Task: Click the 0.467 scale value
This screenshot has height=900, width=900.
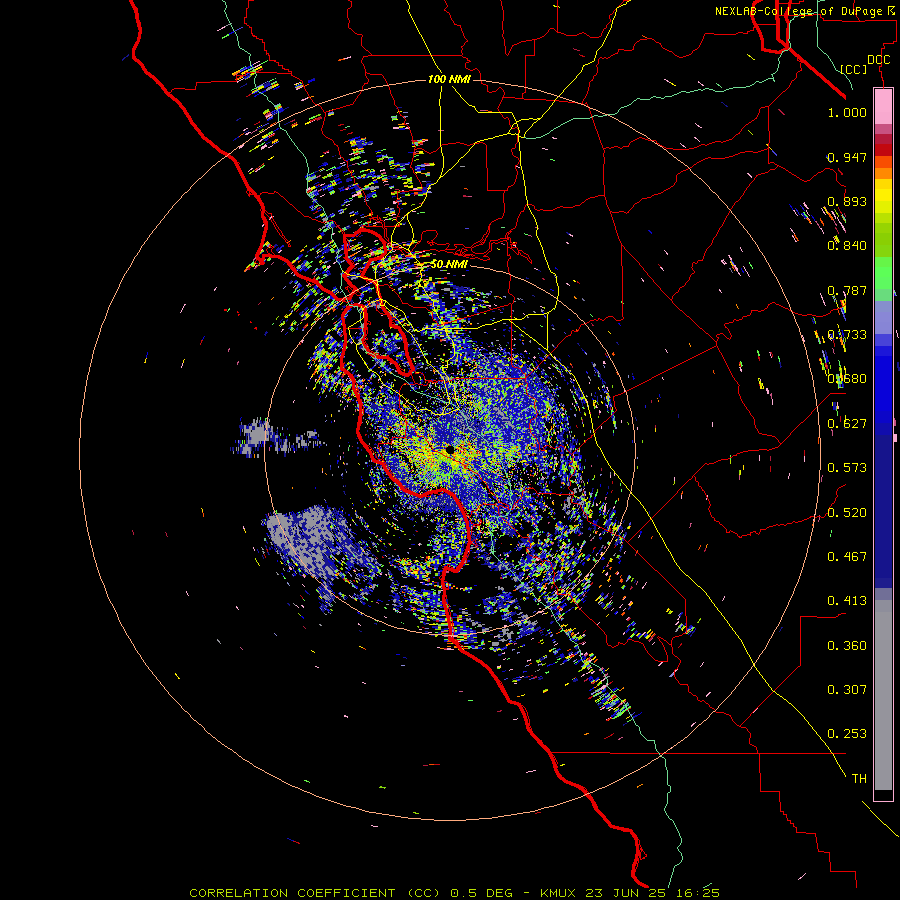Action: (x=847, y=557)
